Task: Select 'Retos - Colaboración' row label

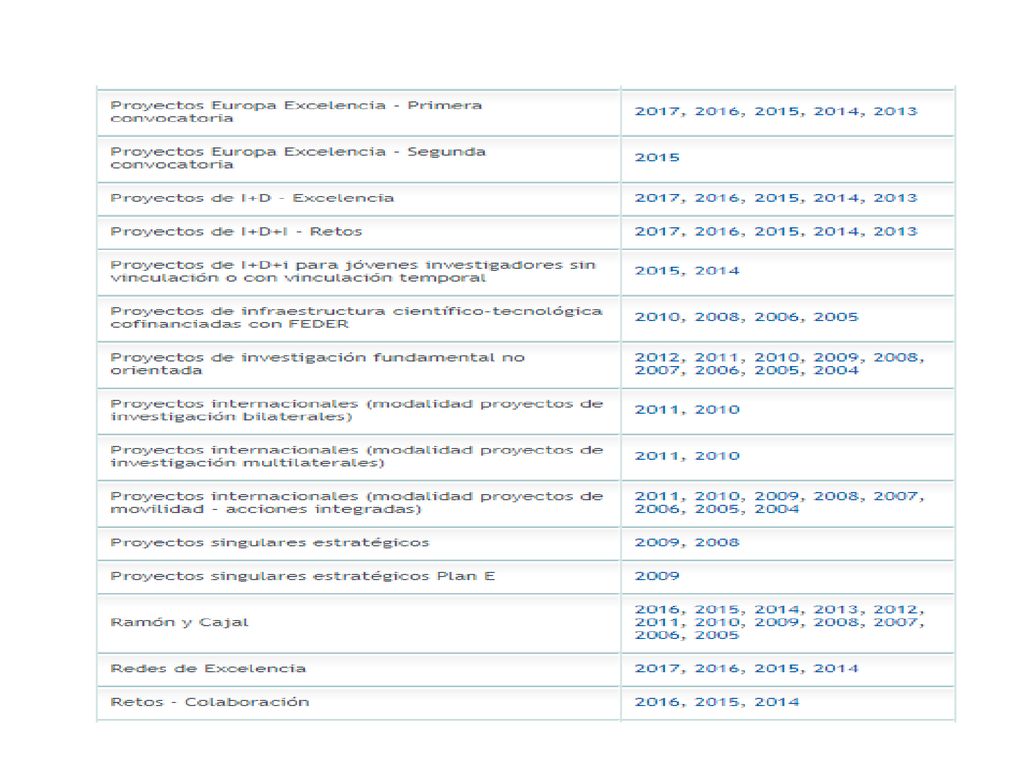Action: click(210, 703)
